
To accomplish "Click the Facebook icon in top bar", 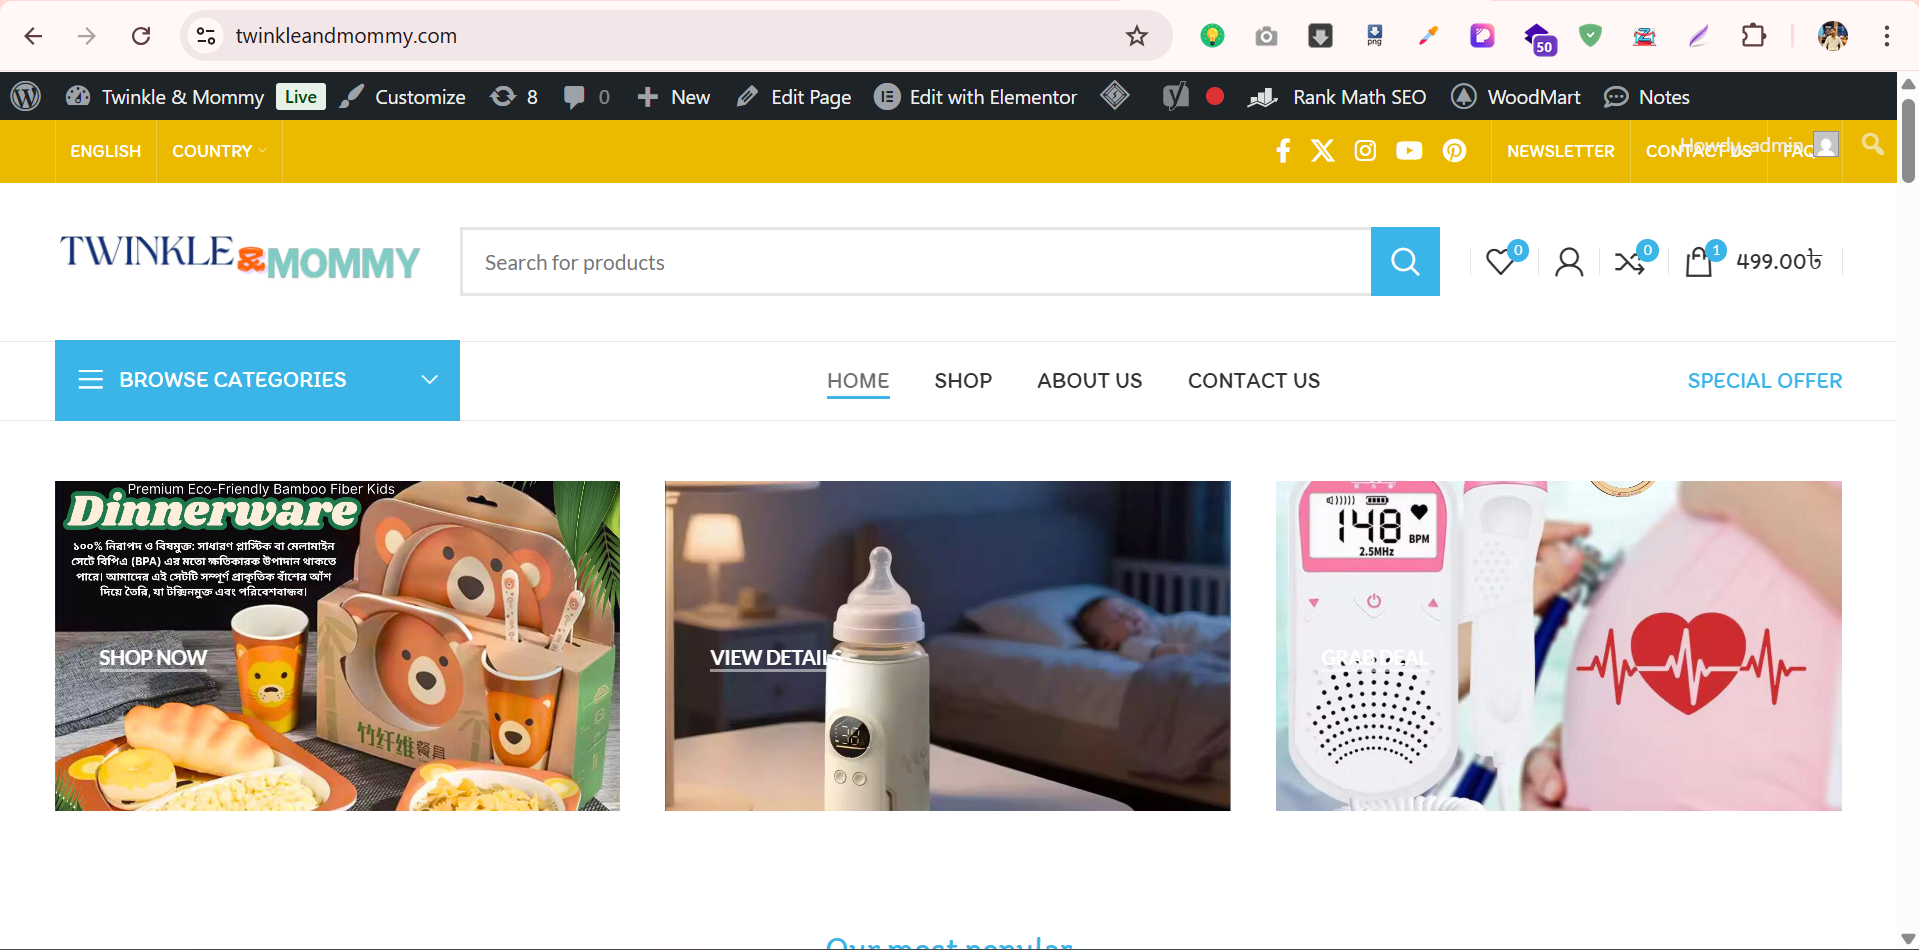I will [1283, 151].
